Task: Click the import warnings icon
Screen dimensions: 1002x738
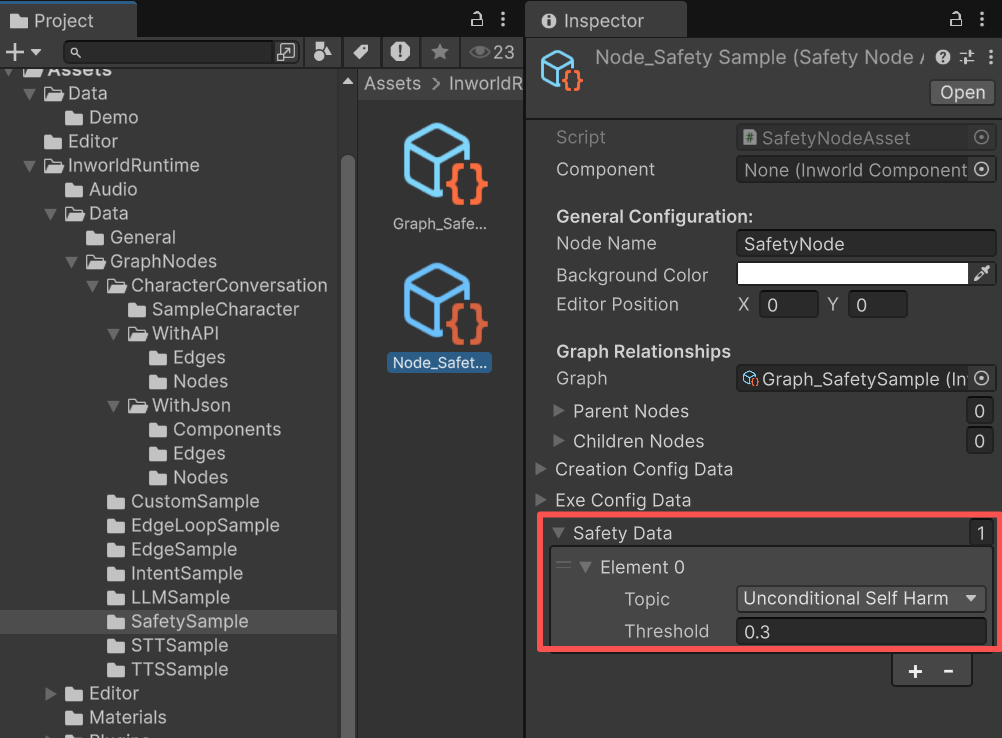Action: (x=400, y=52)
